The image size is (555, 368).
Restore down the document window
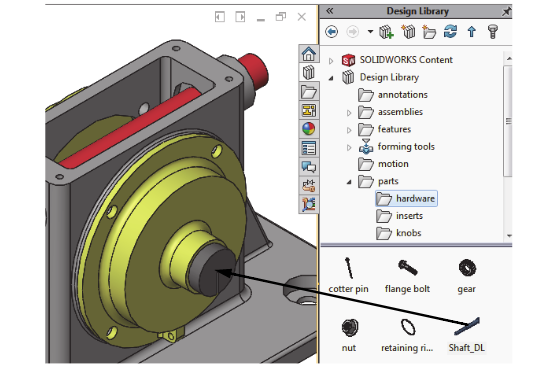pyautogui.click(x=281, y=17)
